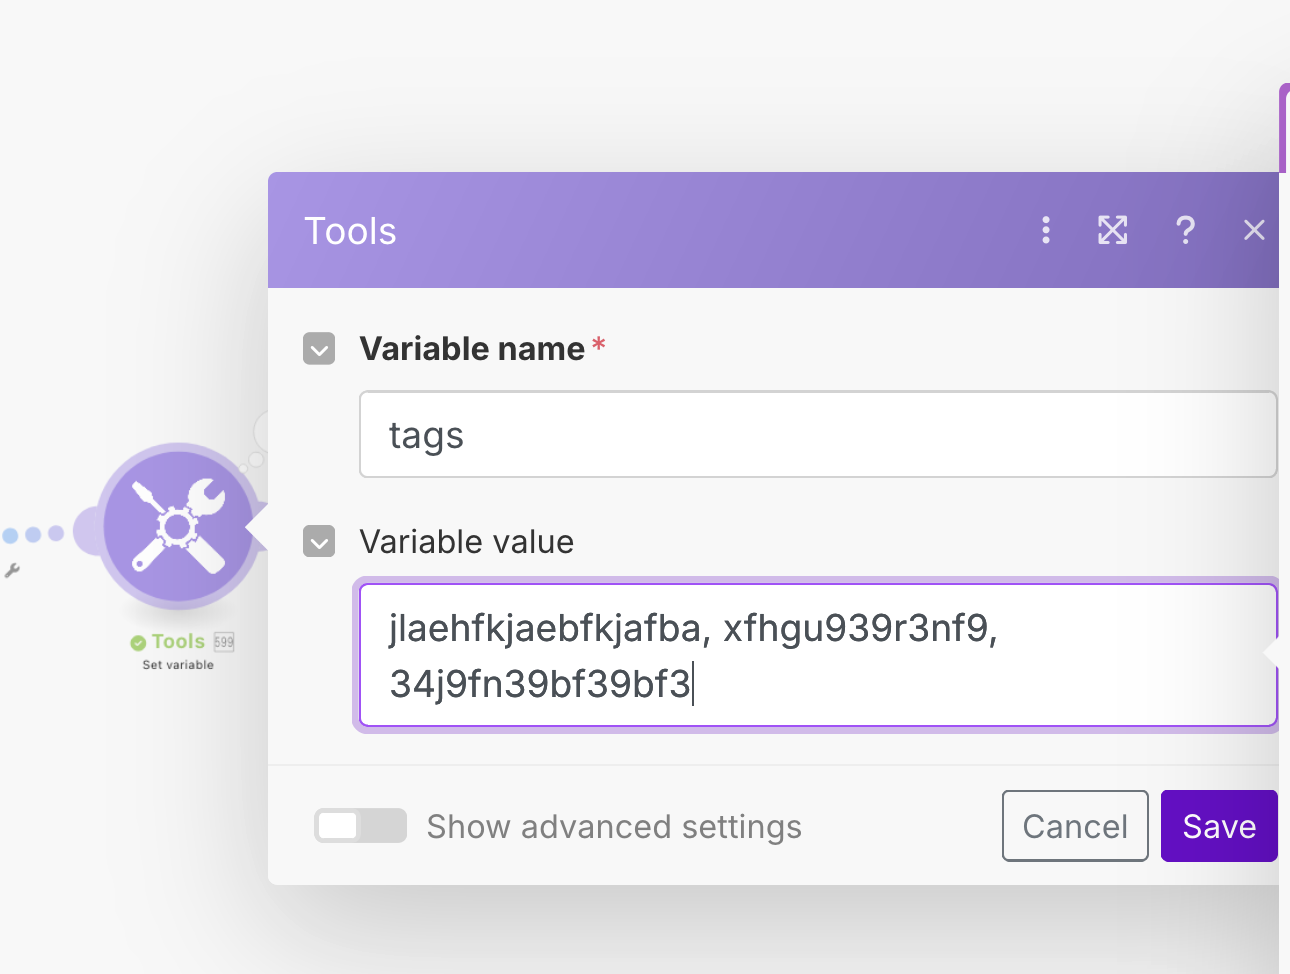Expand the Tools dialog to full screen
Screen dimensions: 1290x974
[1113, 230]
